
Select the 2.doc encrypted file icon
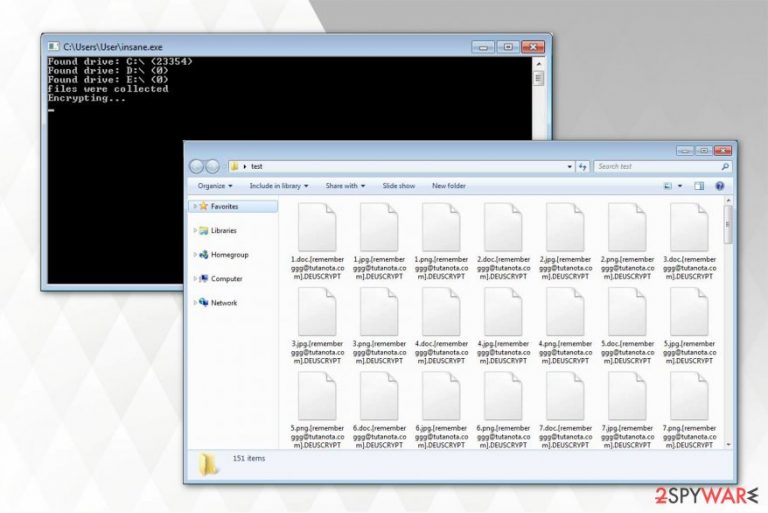tap(503, 227)
